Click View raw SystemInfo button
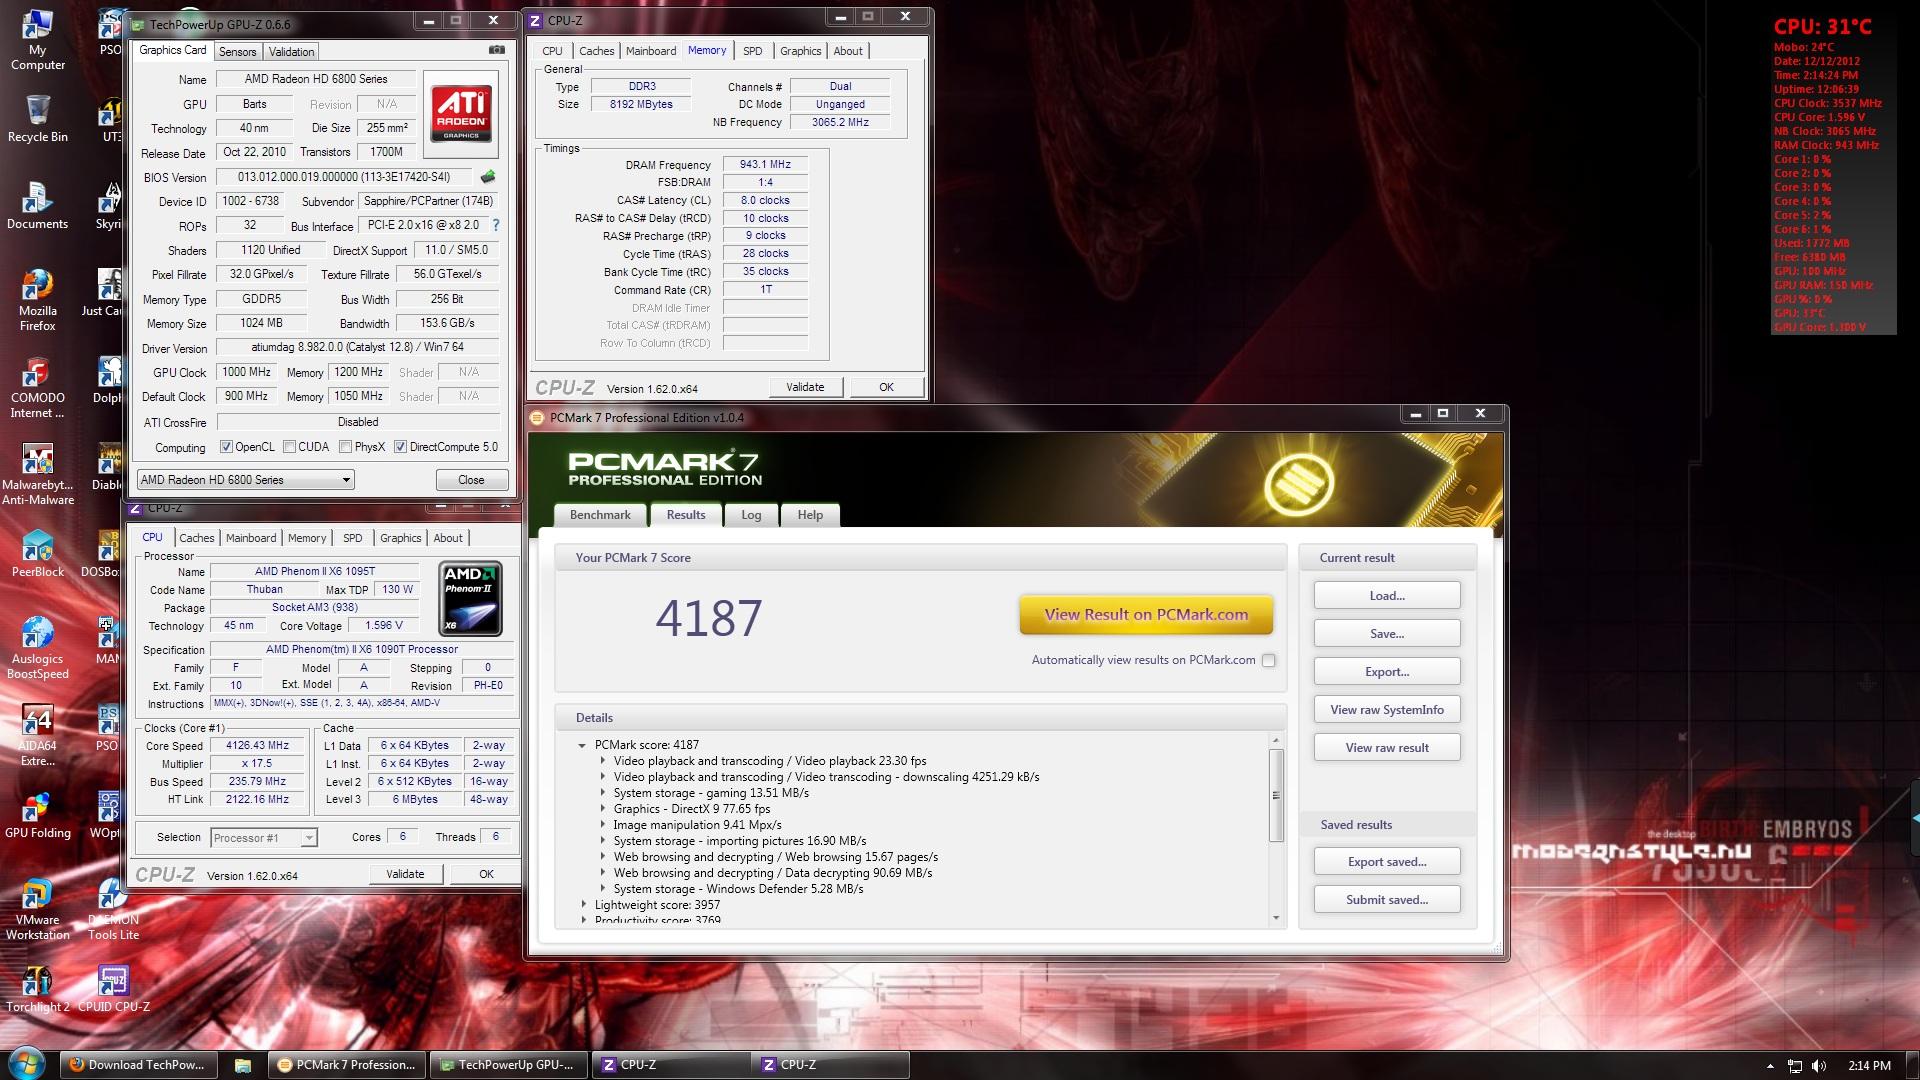 [1387, 710]
